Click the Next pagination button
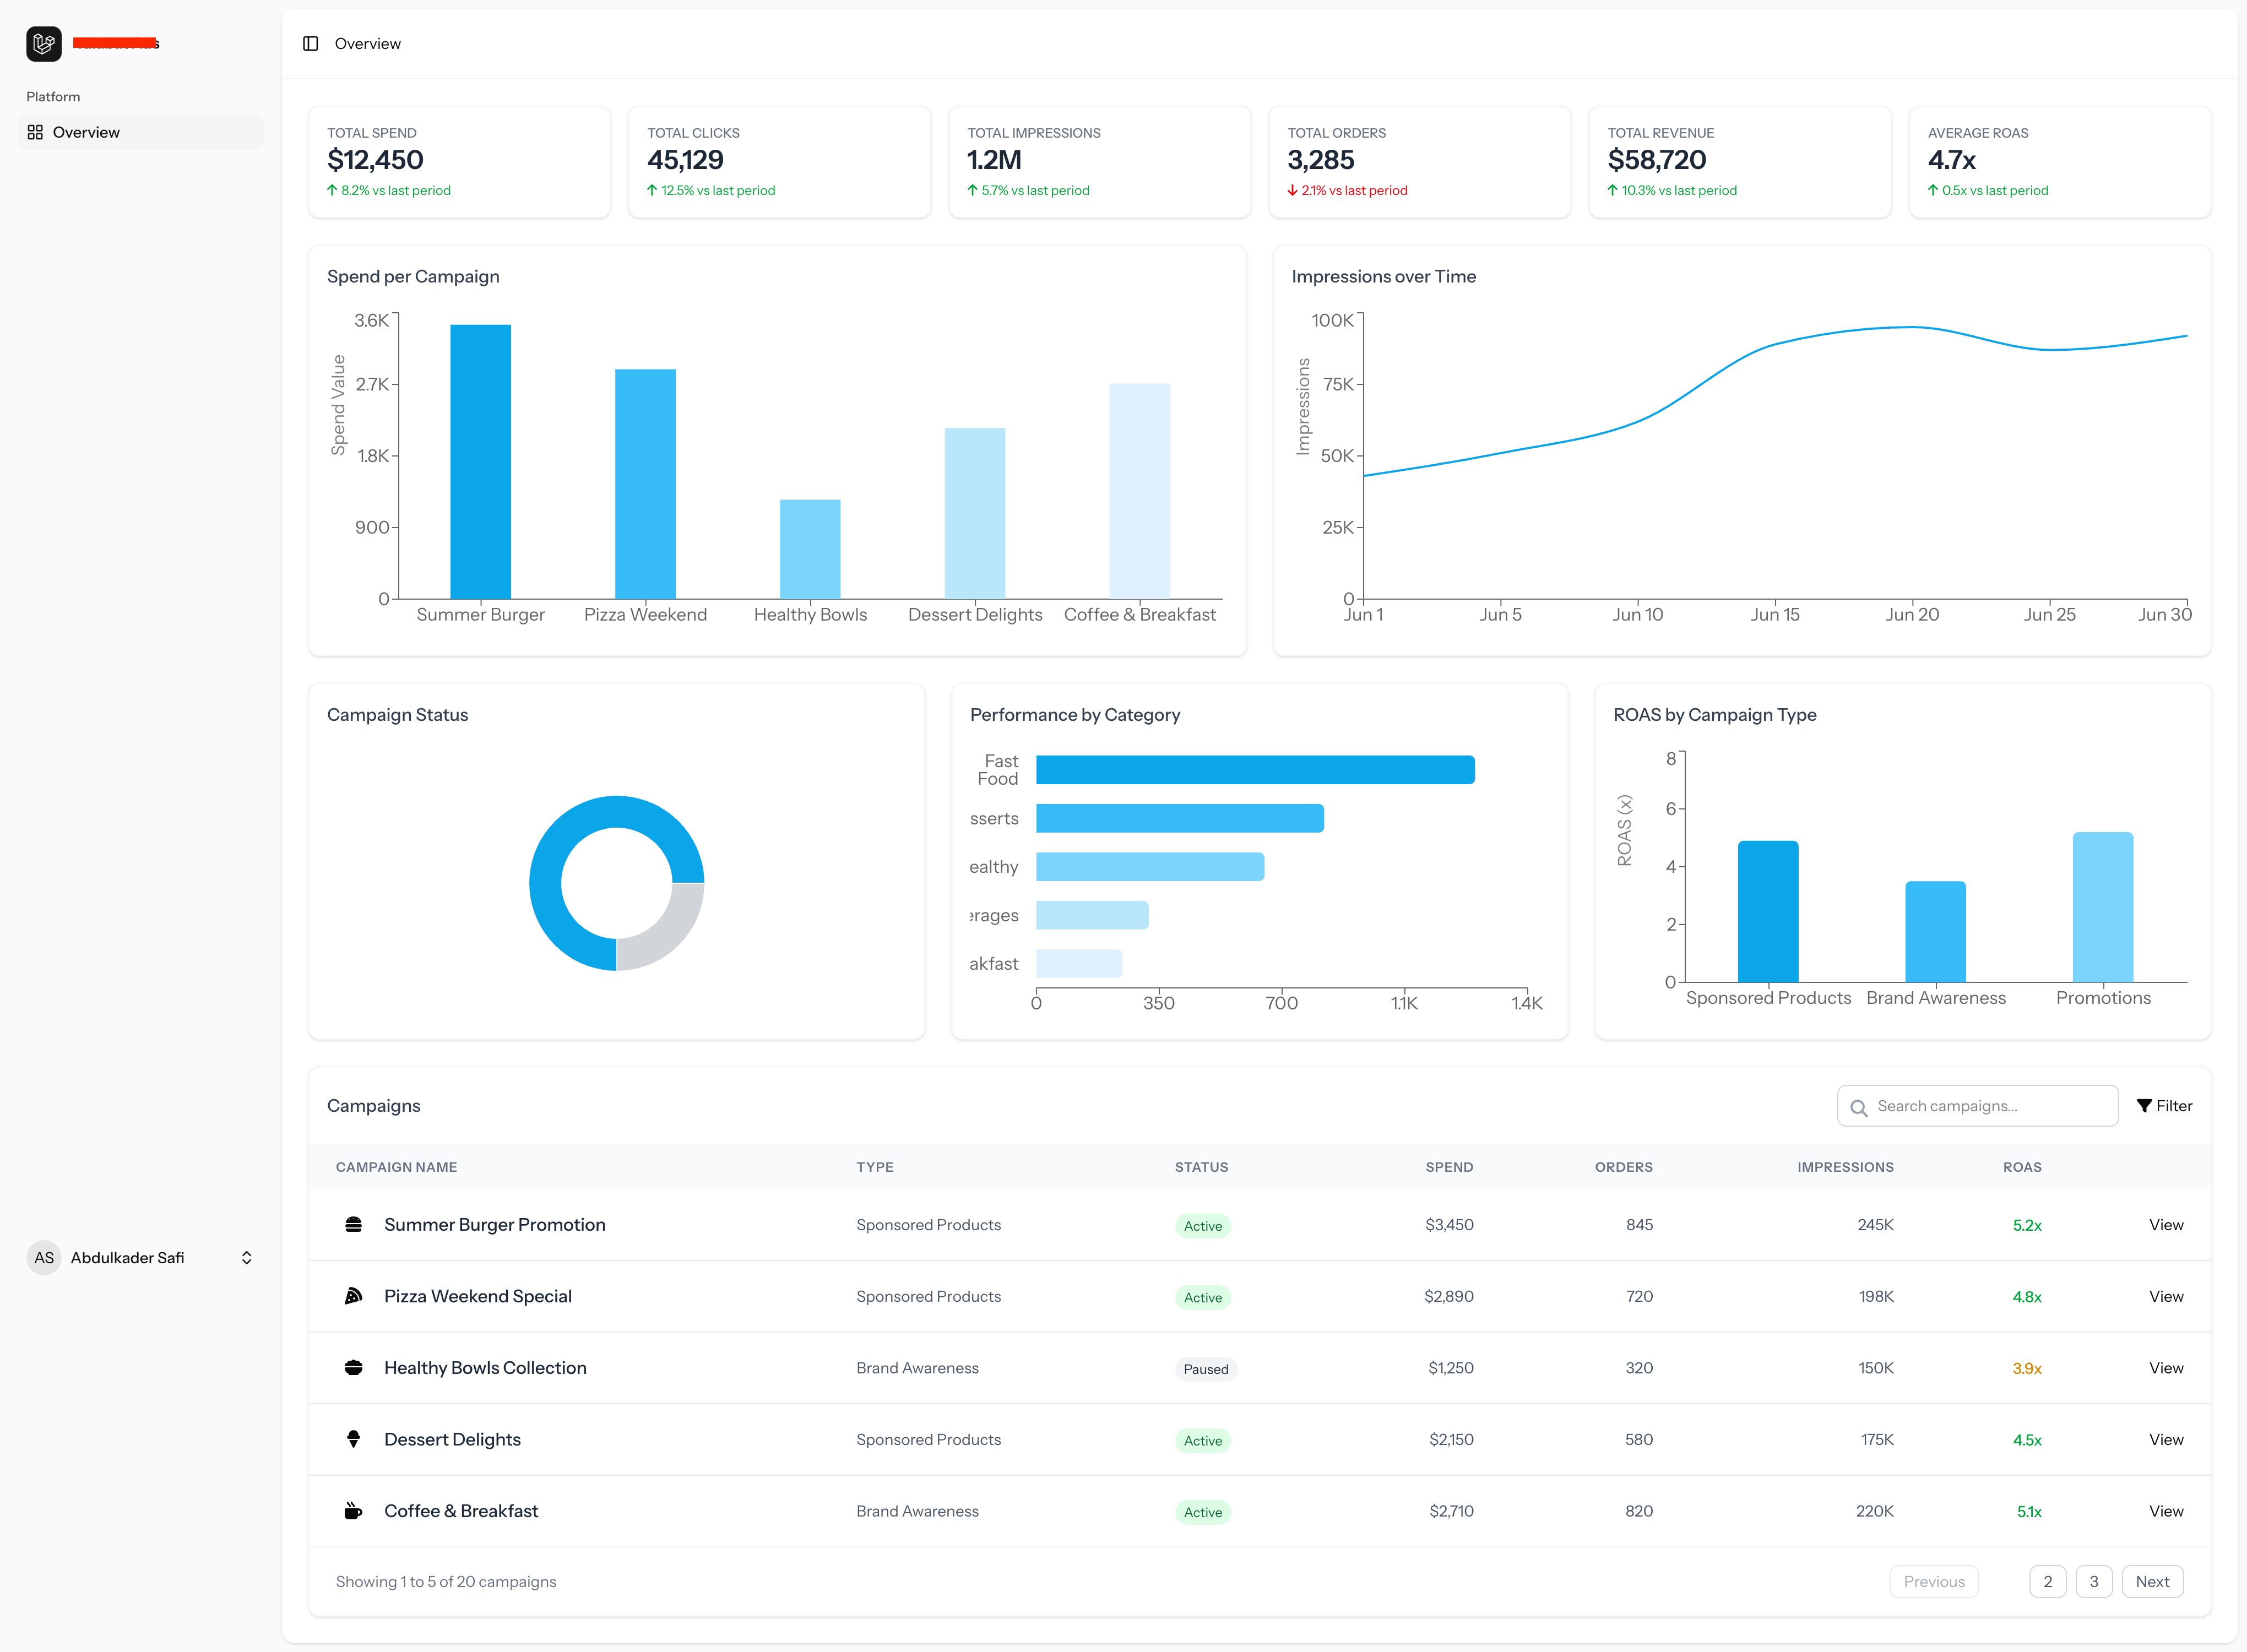This screenshot has height=1652, width=2247. click(x=2152, y=1582)
